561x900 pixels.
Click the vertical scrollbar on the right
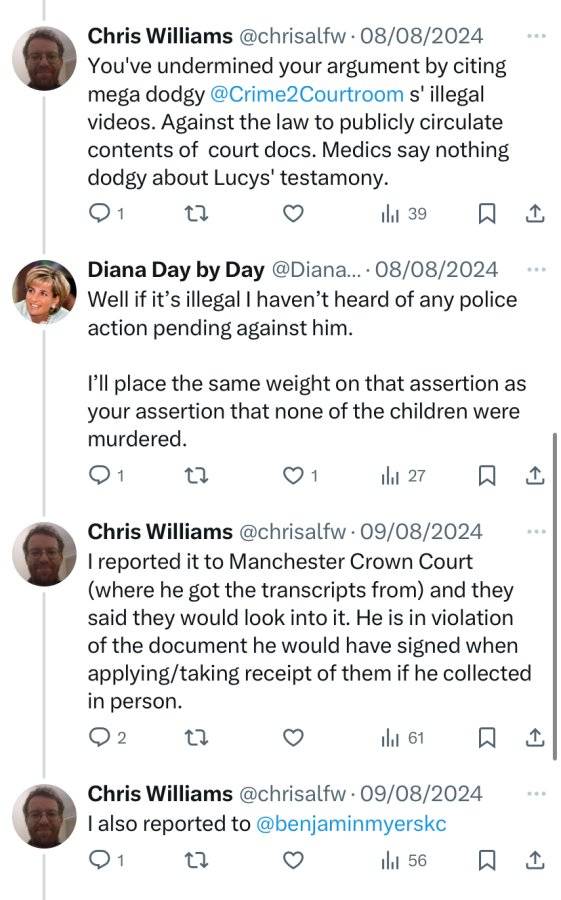[554, 596]
